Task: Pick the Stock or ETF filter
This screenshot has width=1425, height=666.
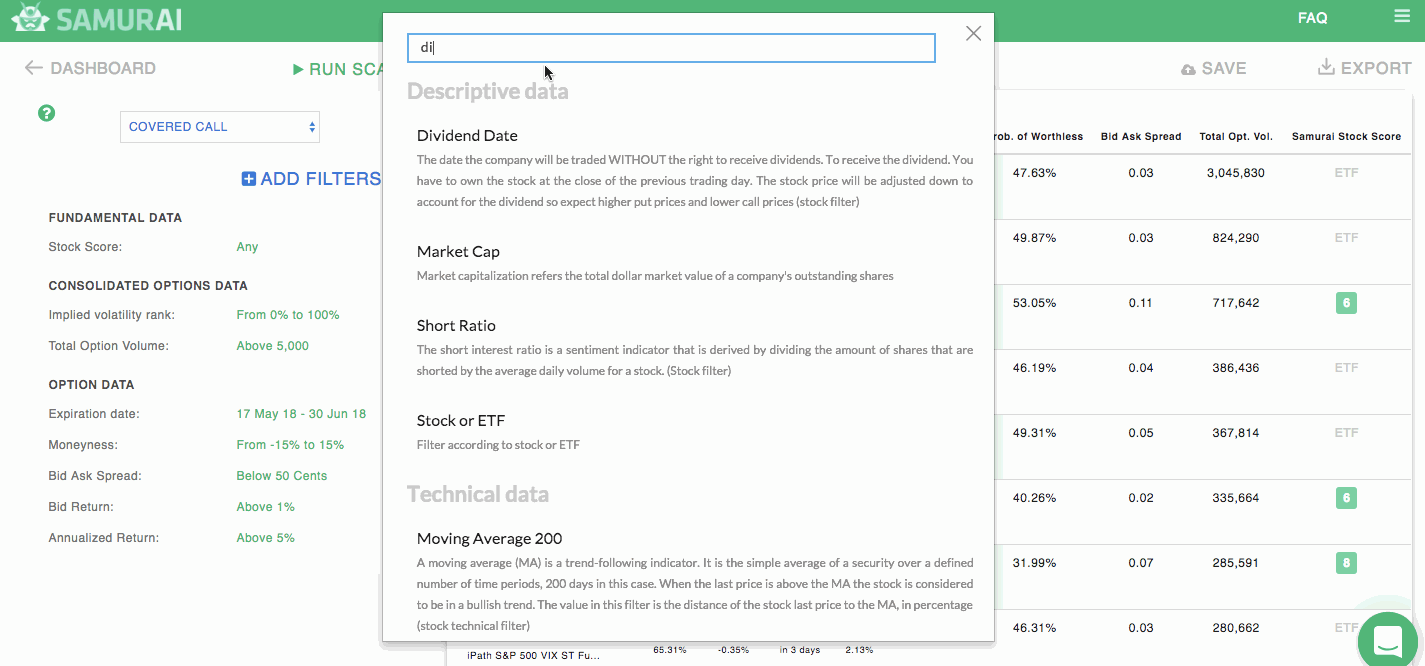Action: coord(460,421)
